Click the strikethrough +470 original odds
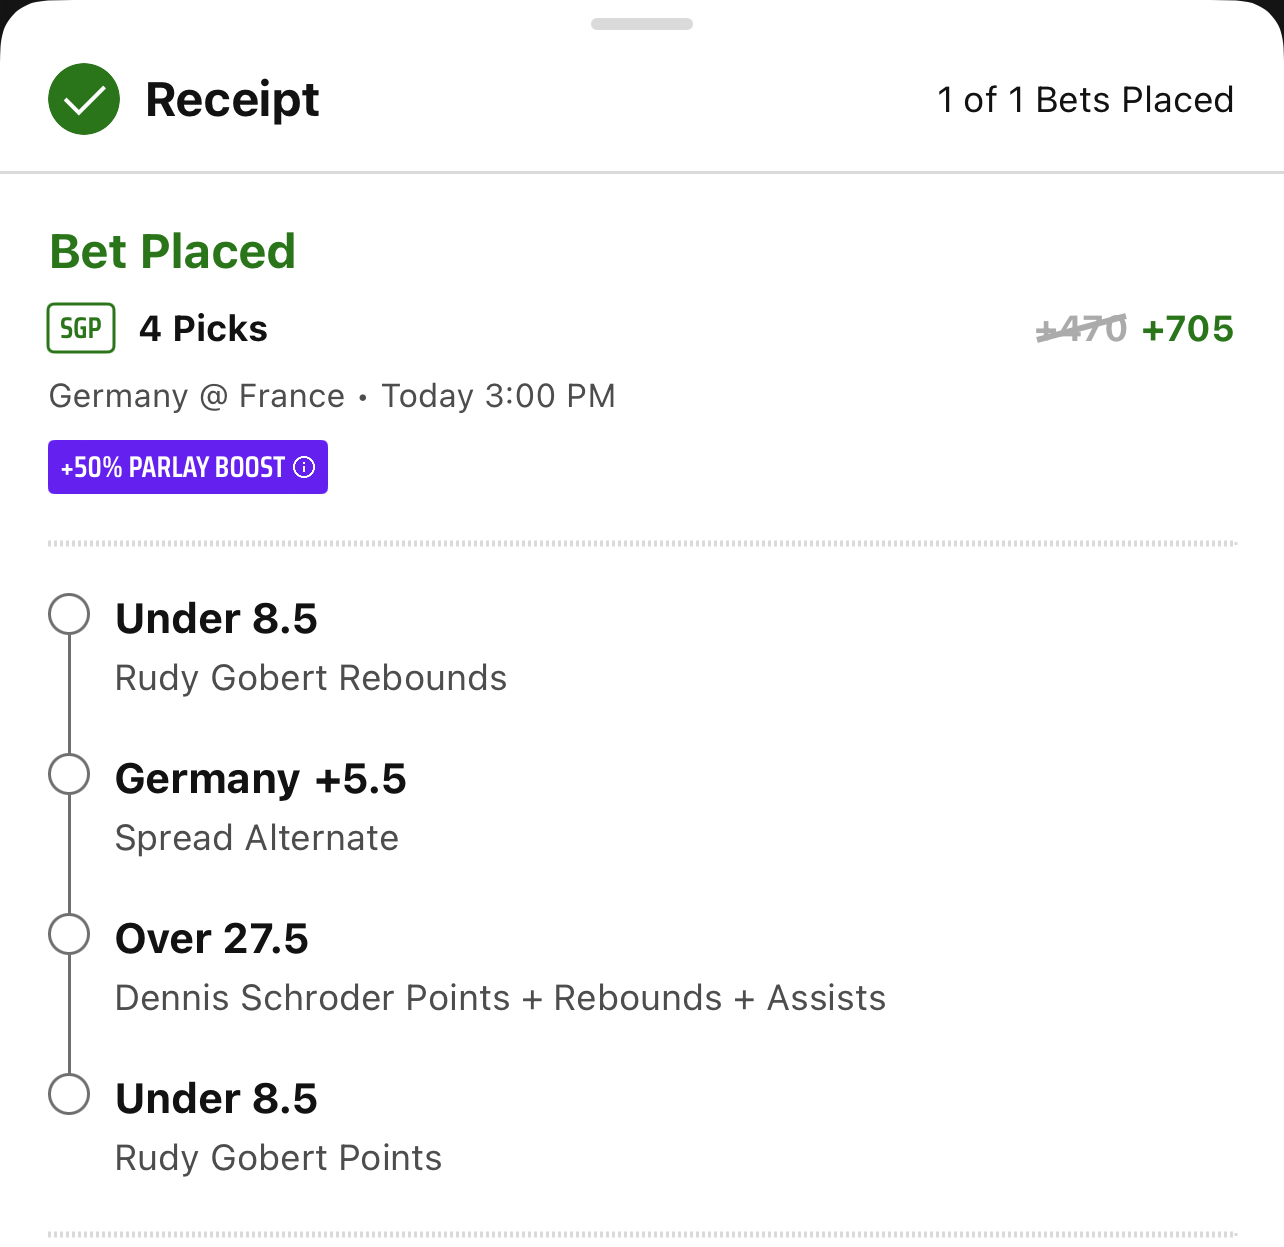Viewport: 1284px width, 1247px height. [1079, 328]
